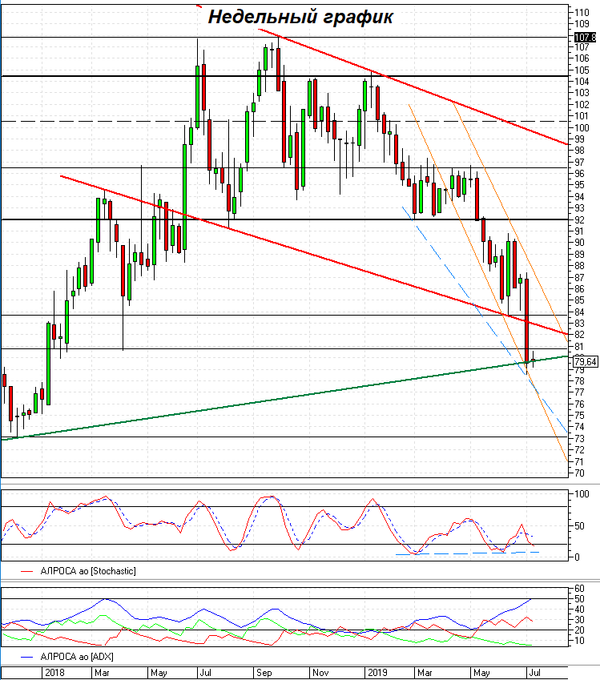Click the current price label 79,64
Viewport: 600px width, 680px height.
pyautogui.click(x=585, y=361)
